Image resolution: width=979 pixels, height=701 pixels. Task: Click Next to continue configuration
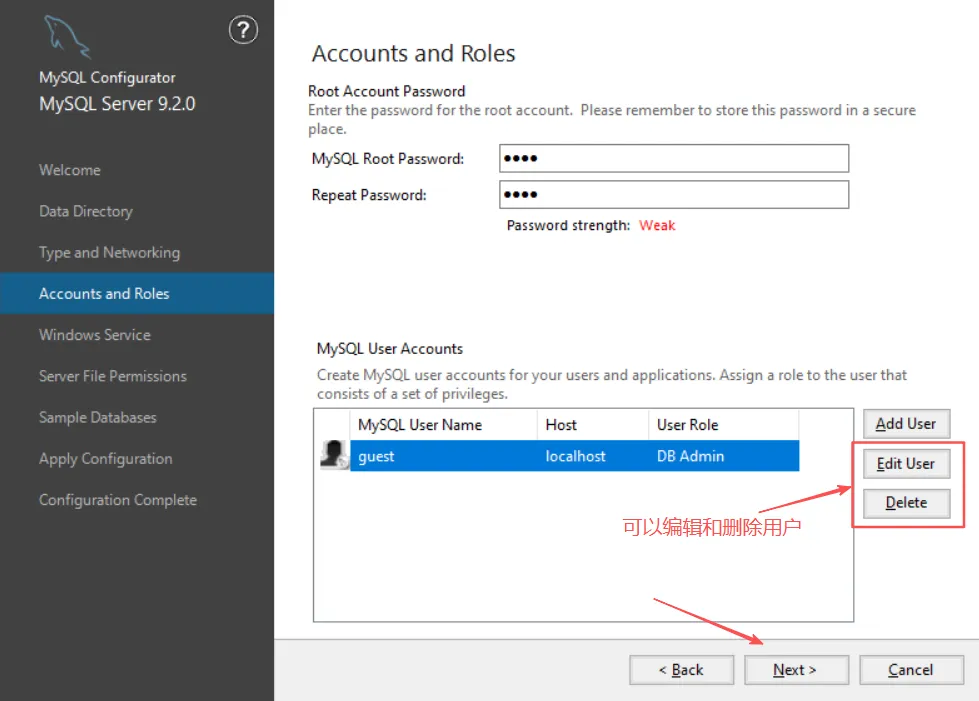pyautogui.click(x=796, y=670)
